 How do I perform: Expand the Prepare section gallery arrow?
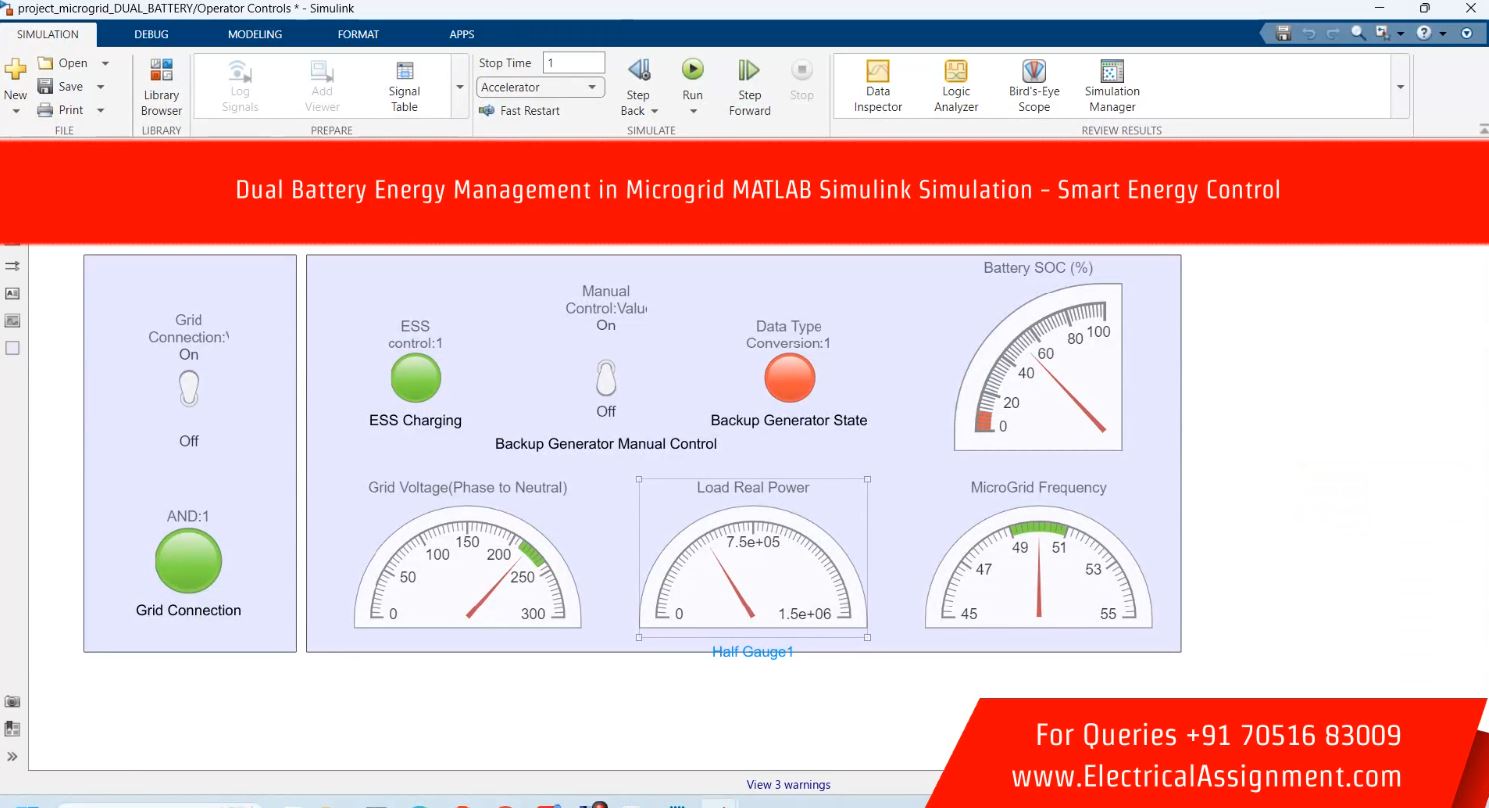[460, 87]
